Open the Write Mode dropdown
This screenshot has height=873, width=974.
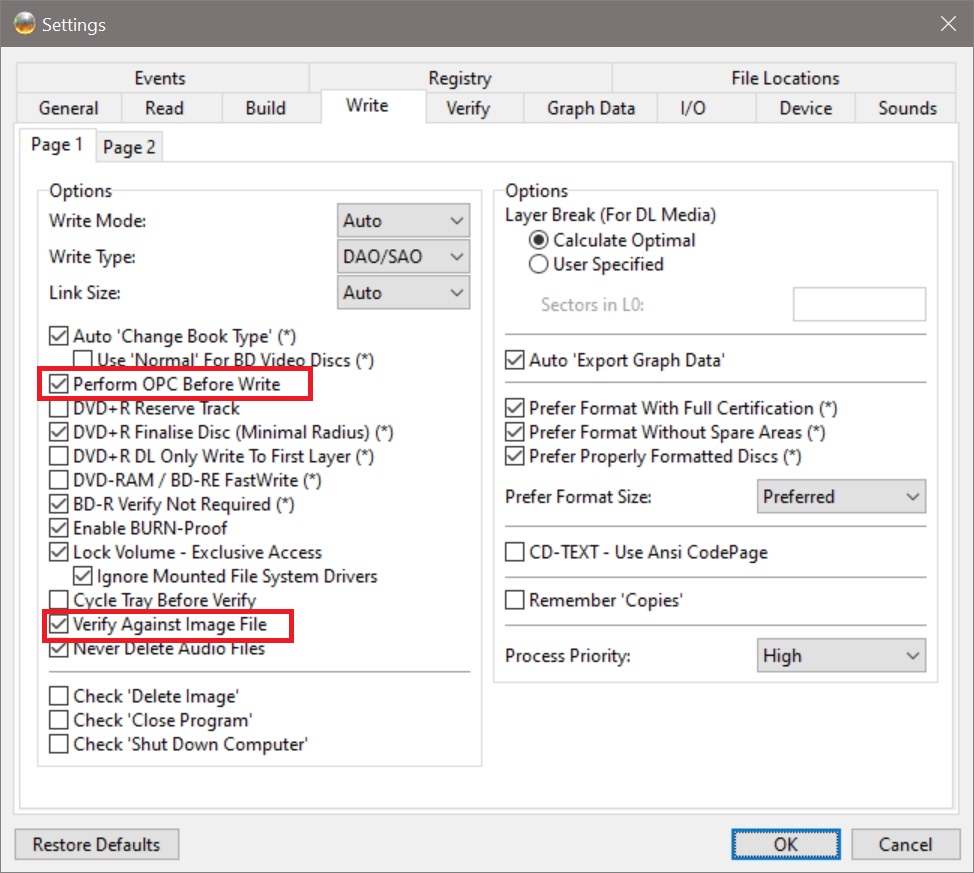tap(403, 221)
